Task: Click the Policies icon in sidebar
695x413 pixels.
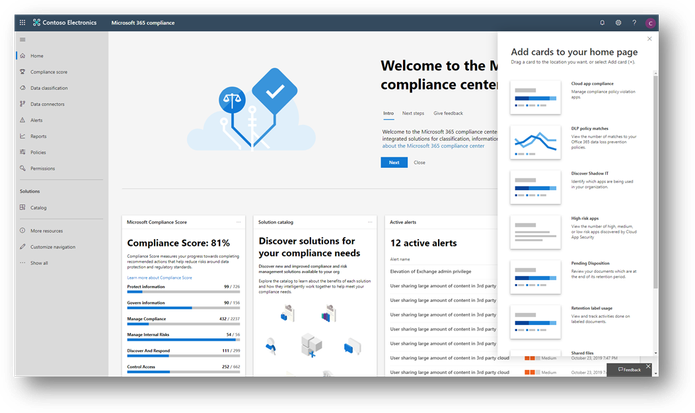Action: (x=23, y=152)
